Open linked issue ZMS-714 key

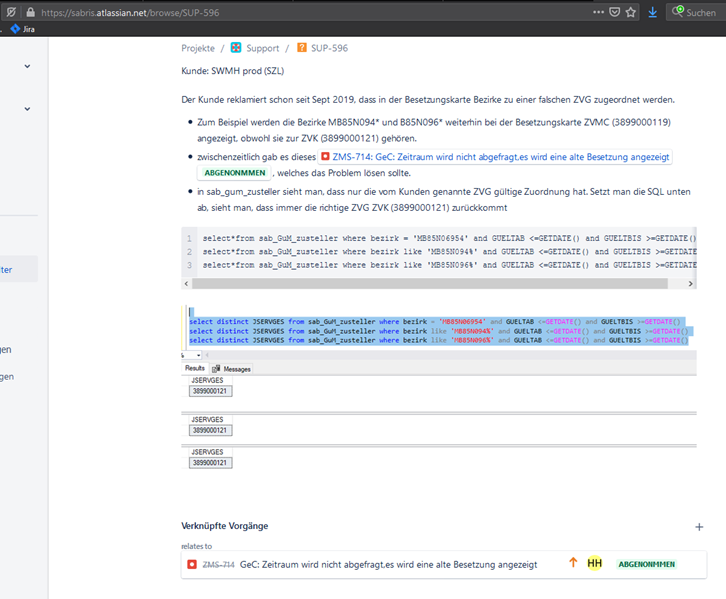(x=219, y=565)
